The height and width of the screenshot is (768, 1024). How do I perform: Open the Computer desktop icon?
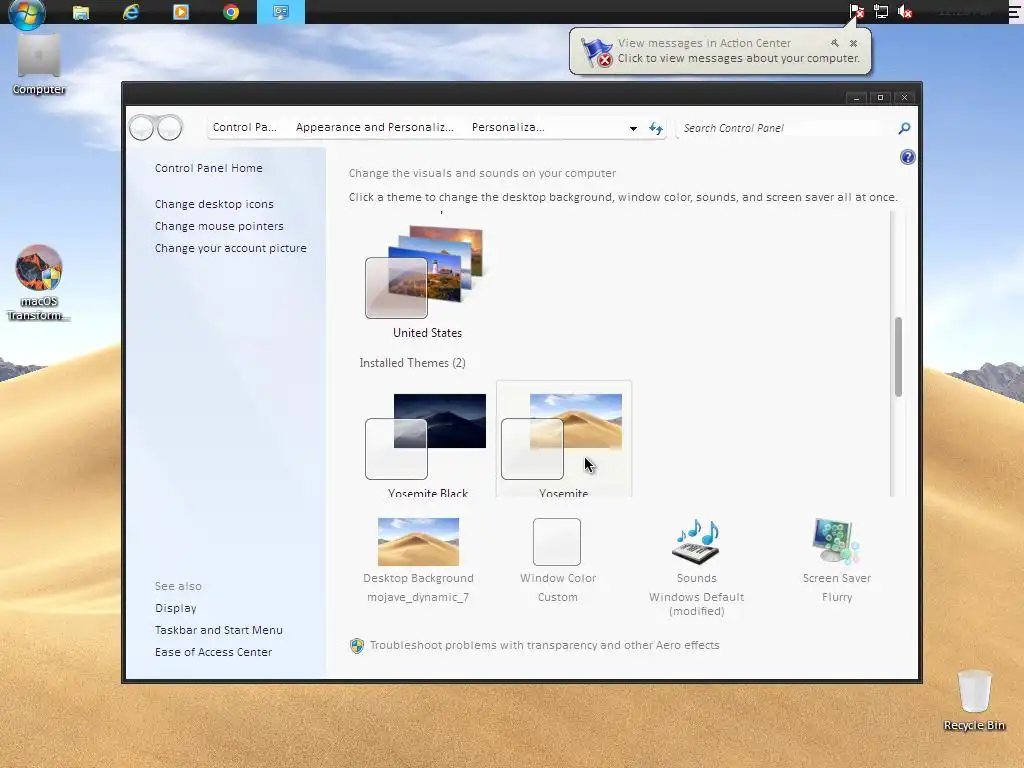[39, 63]
